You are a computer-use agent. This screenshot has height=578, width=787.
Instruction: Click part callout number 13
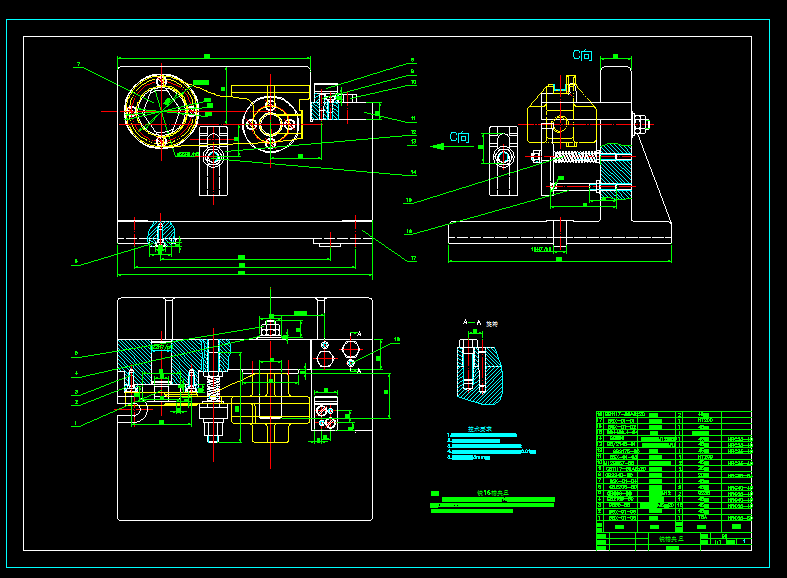(x=414, y=142)
